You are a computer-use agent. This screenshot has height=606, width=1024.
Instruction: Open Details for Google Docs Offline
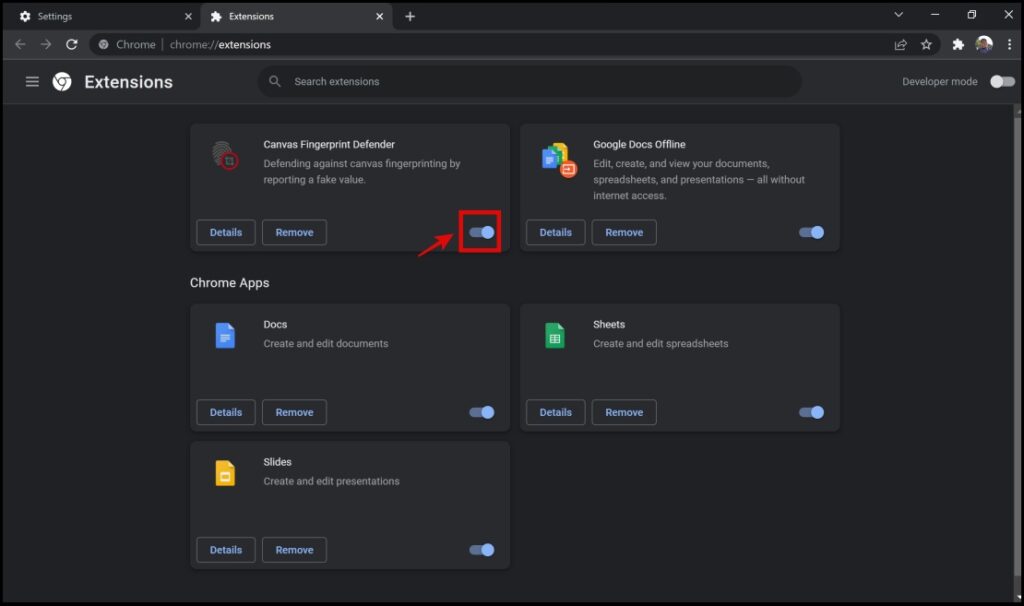coord(556,232)
